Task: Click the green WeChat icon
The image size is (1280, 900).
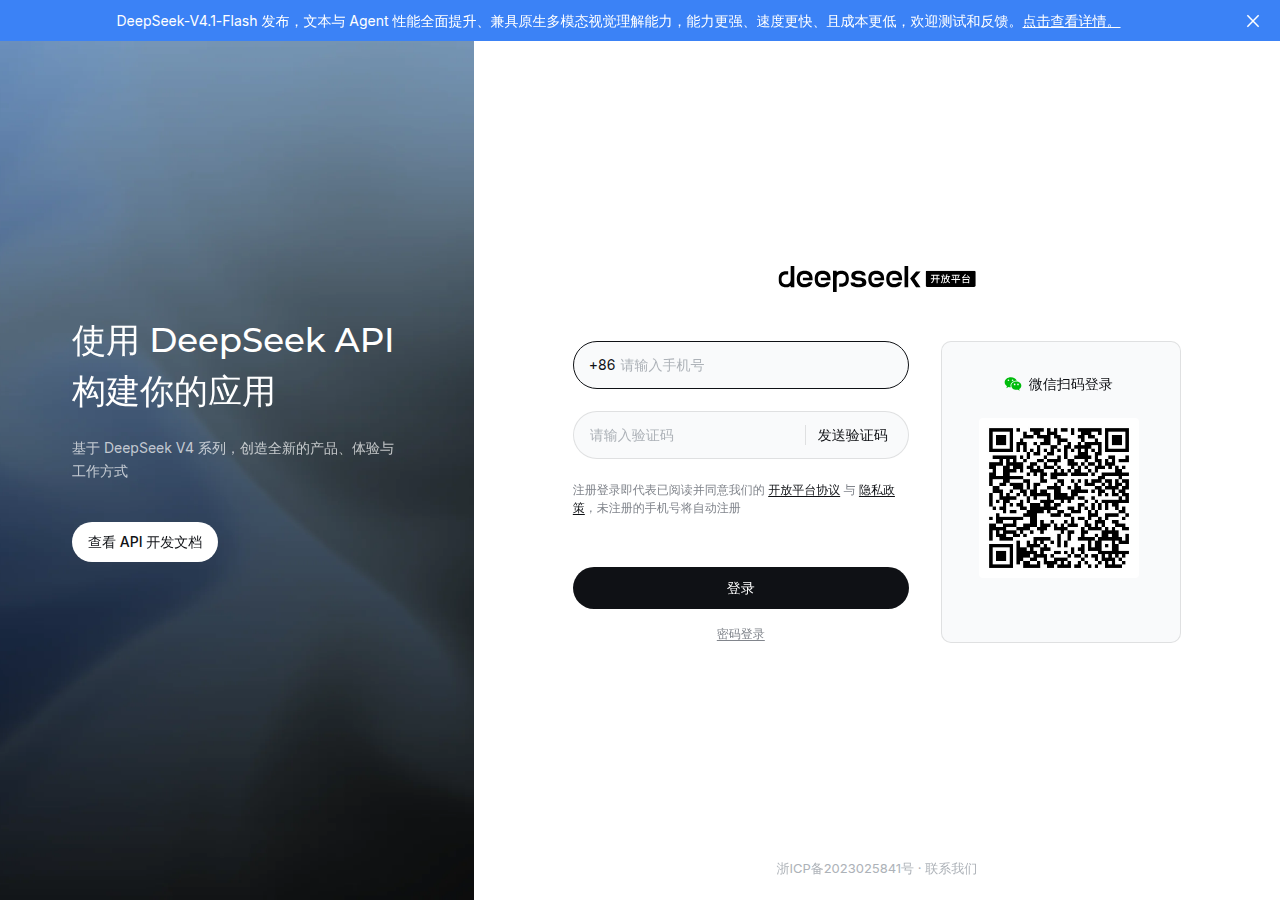Action: tap(1013, 384)
